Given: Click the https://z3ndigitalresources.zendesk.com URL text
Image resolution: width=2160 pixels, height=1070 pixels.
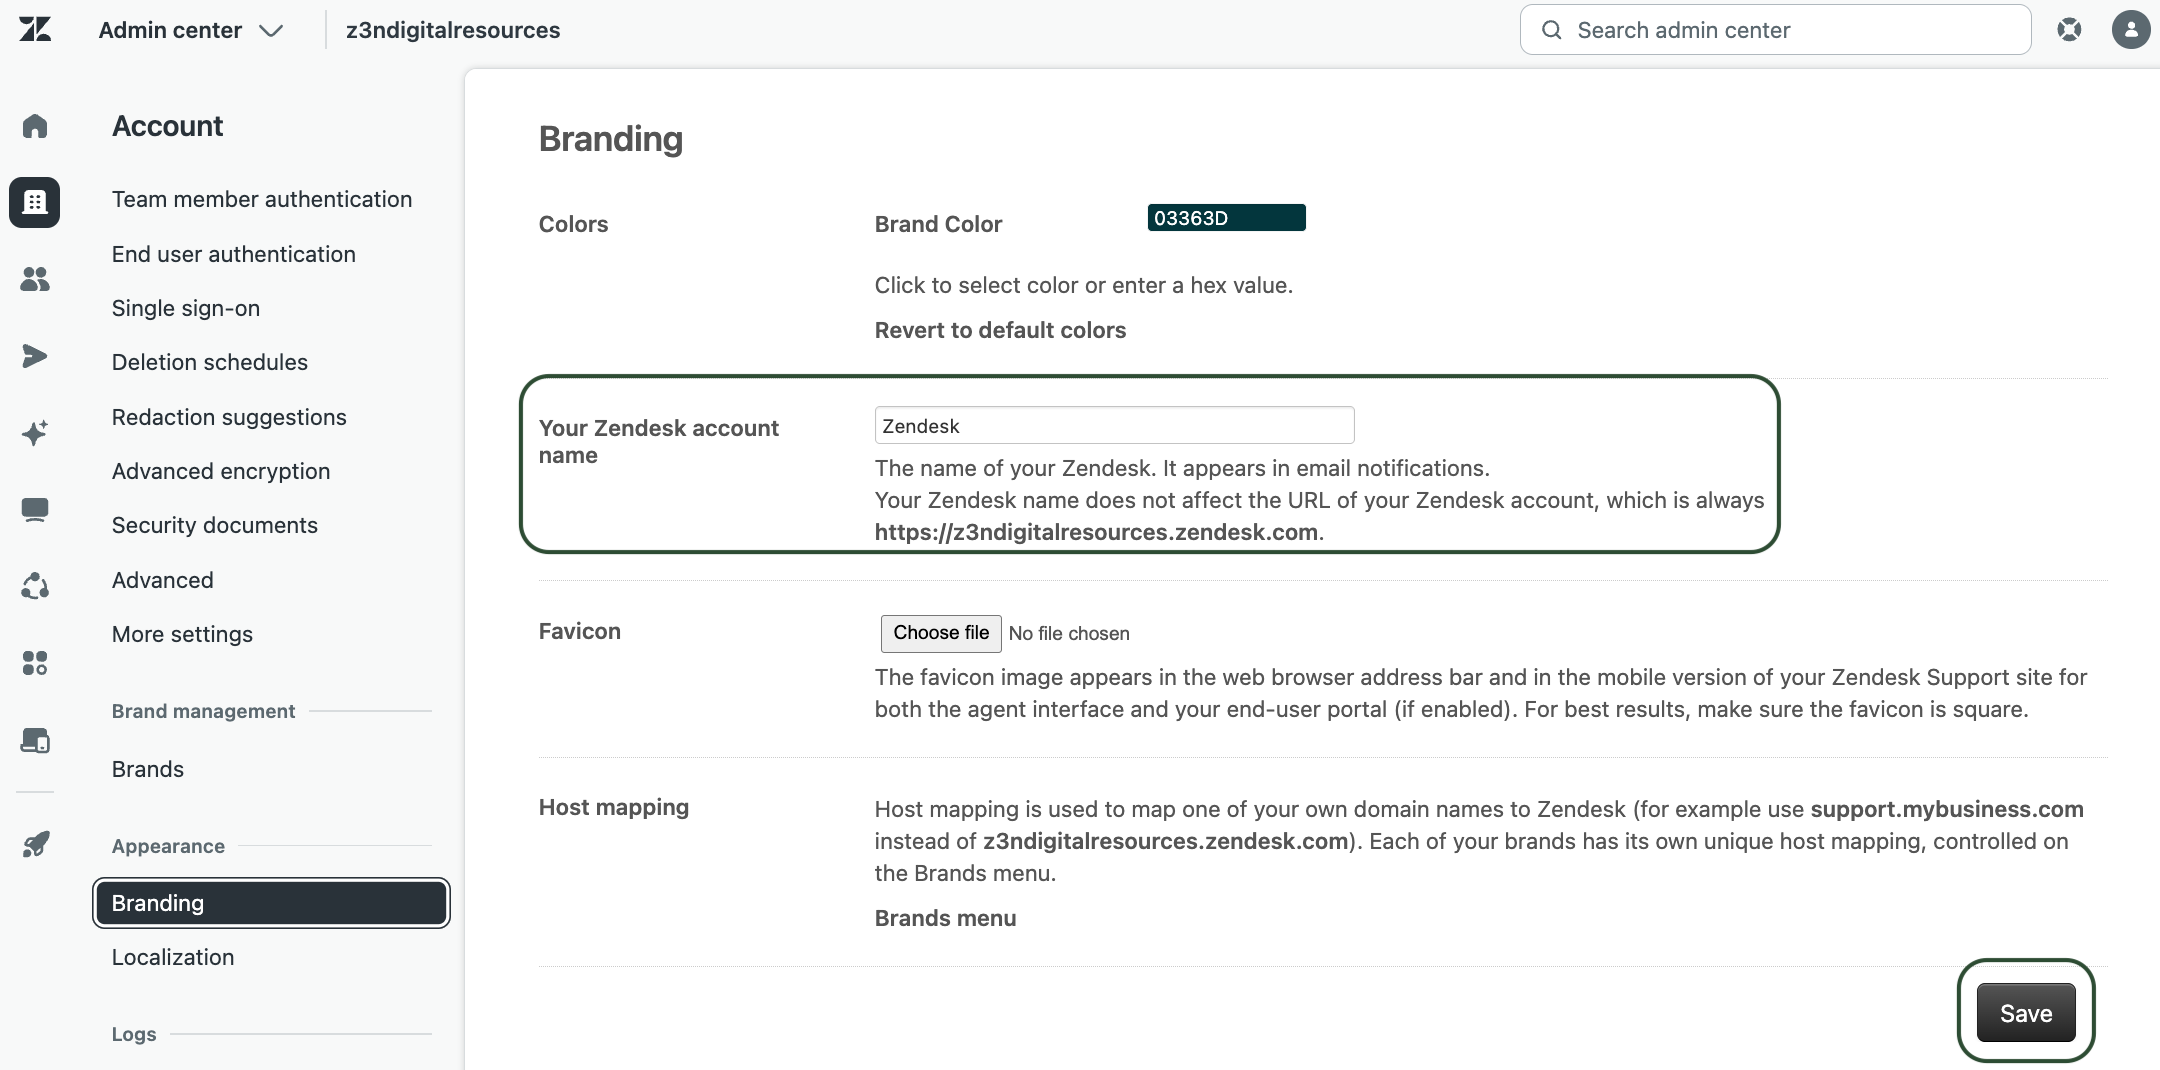Looking at the screenshot, I should point(1096,532).
